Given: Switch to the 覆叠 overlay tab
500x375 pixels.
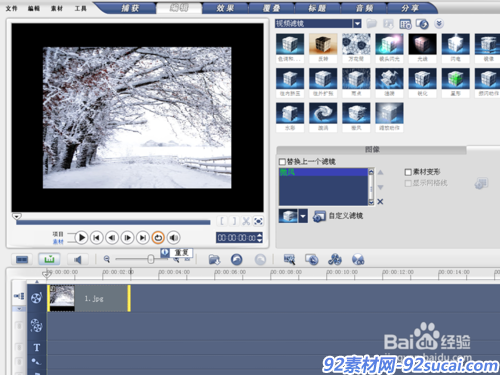Looking at the screenshot, I should (271, 8).
